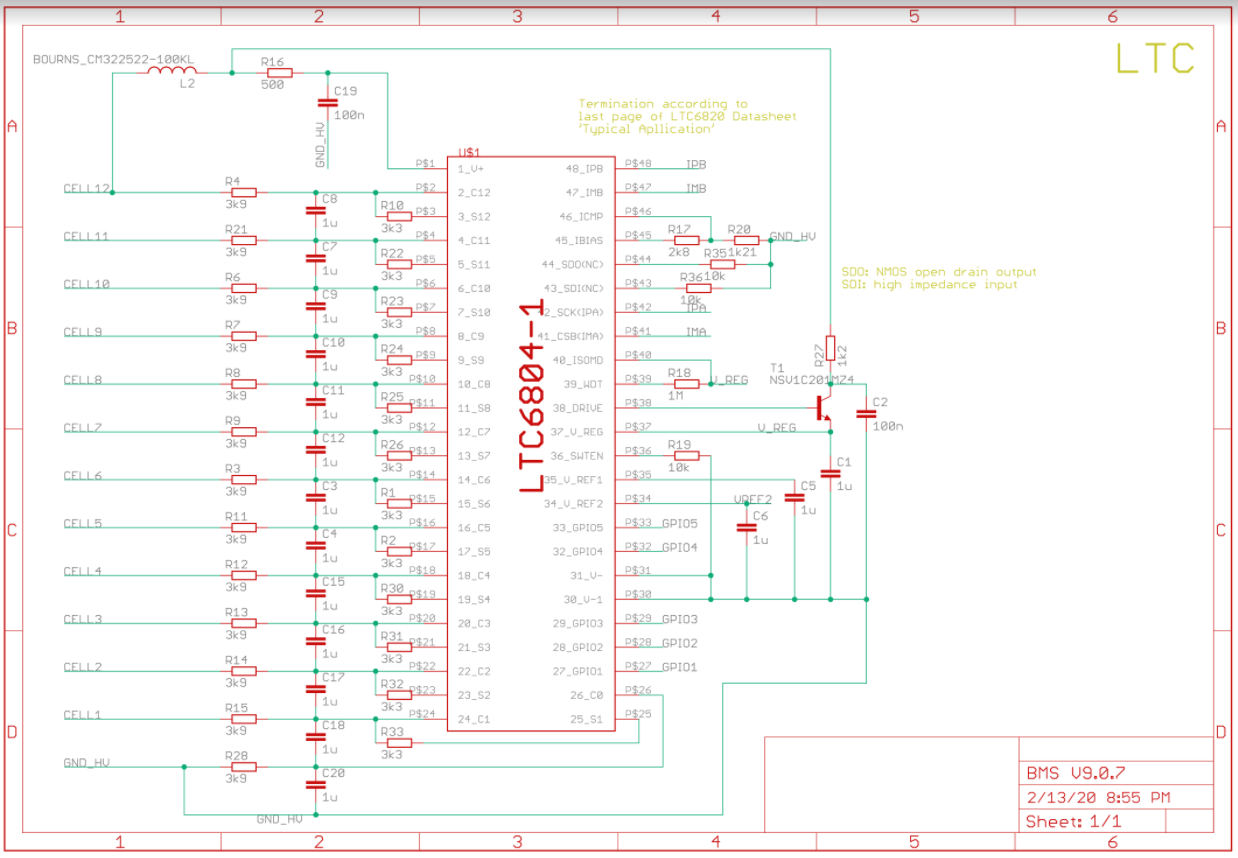Click the CELL8 net label

point(83,380)
